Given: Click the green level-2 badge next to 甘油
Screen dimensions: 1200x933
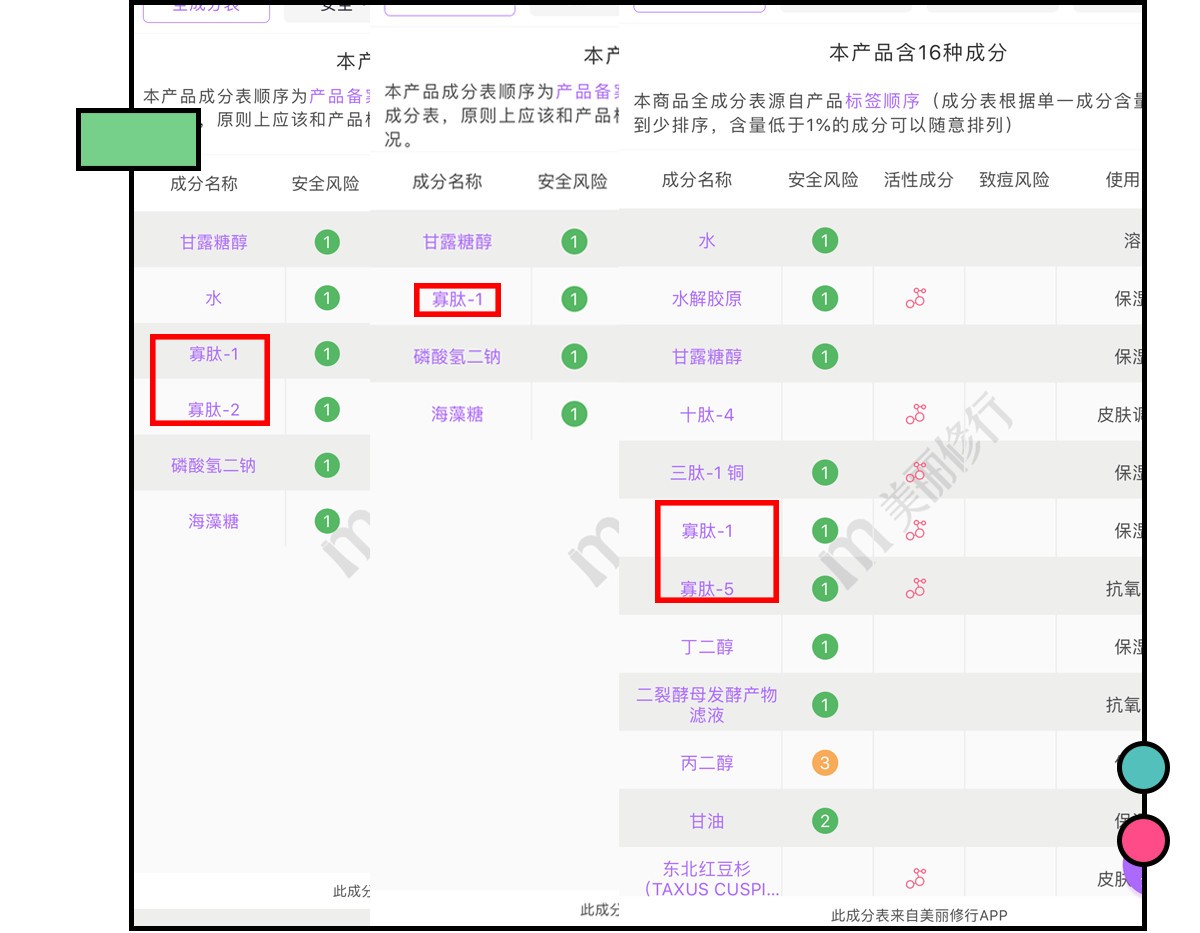Looking at the screenshot, I should click(824, 820).
